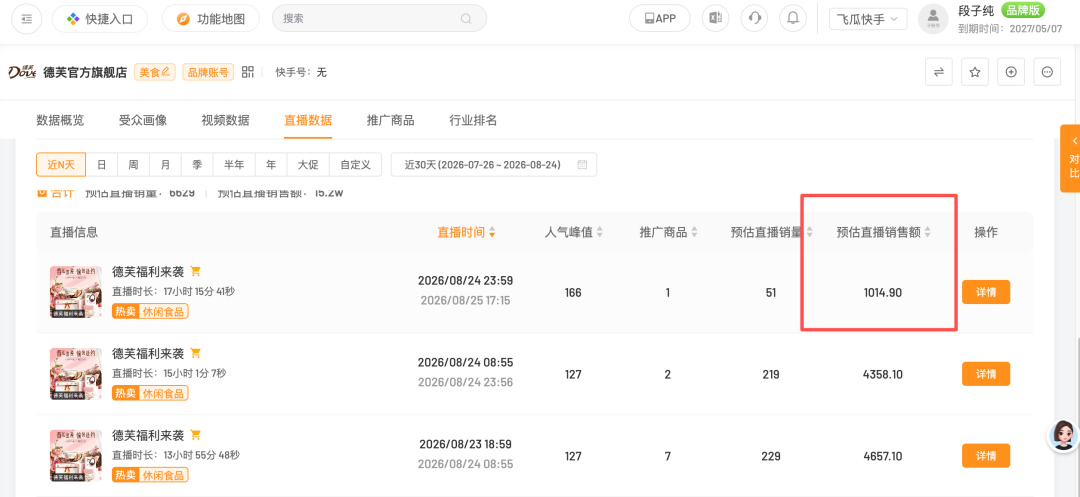
Task: Click the 4358.10 sales amount
Action: pyautogui.click(x=883, y=374)
